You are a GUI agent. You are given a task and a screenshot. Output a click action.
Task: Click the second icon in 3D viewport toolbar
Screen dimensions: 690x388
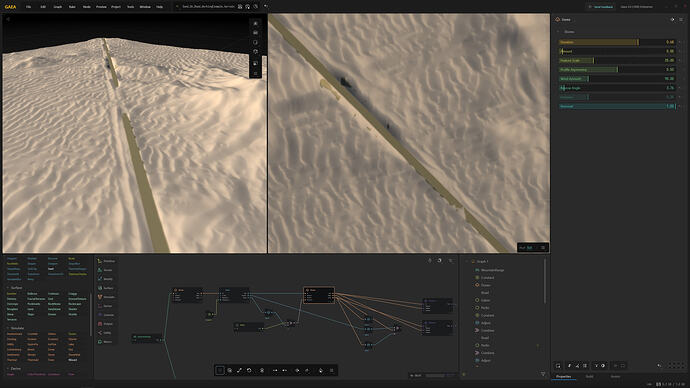point(256,33)
